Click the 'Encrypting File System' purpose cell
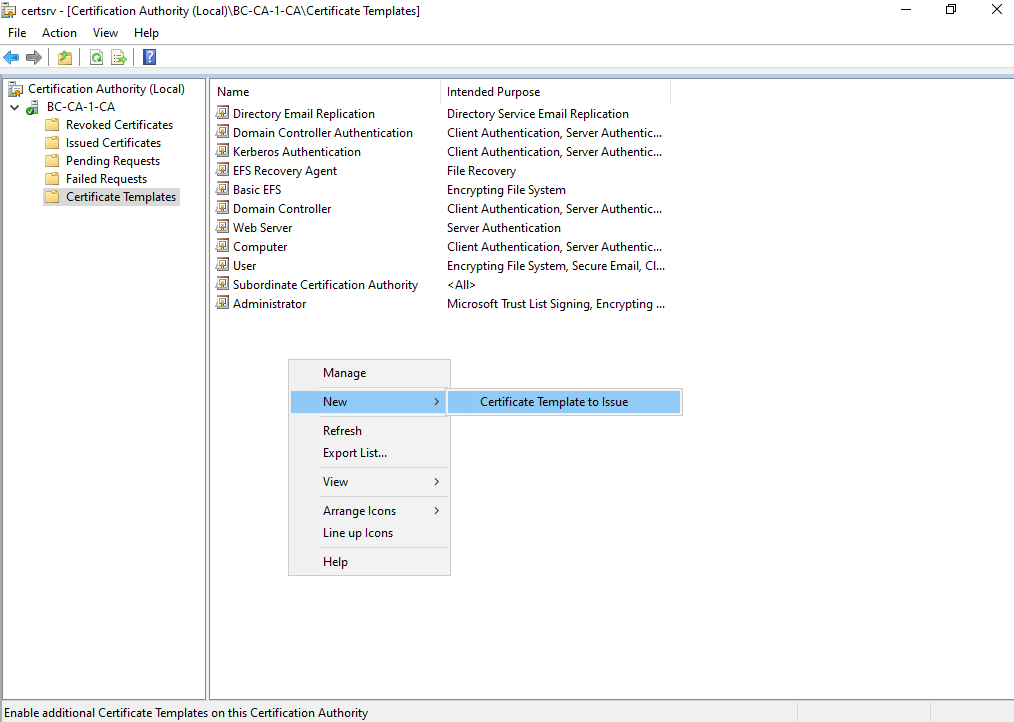The height and width of the screenshot is (722, 1014). point(506,190)
